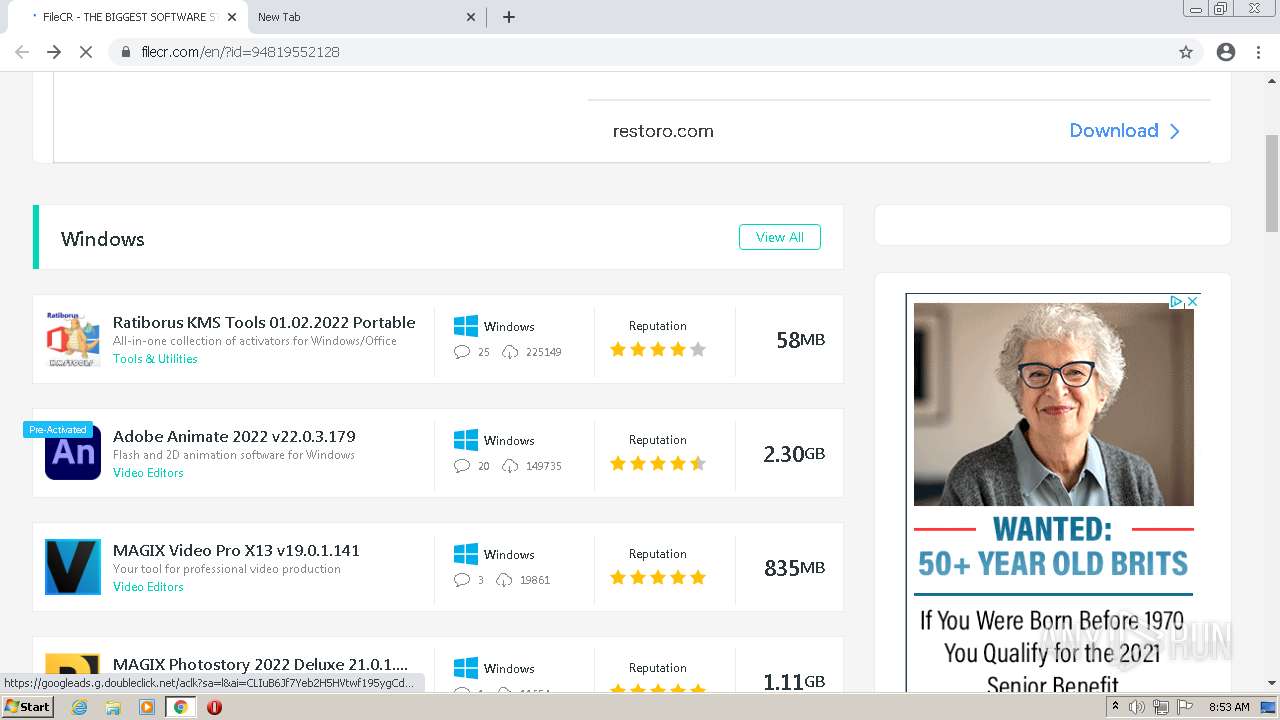Open the Chrome three-dot menu

[1258, 52]
